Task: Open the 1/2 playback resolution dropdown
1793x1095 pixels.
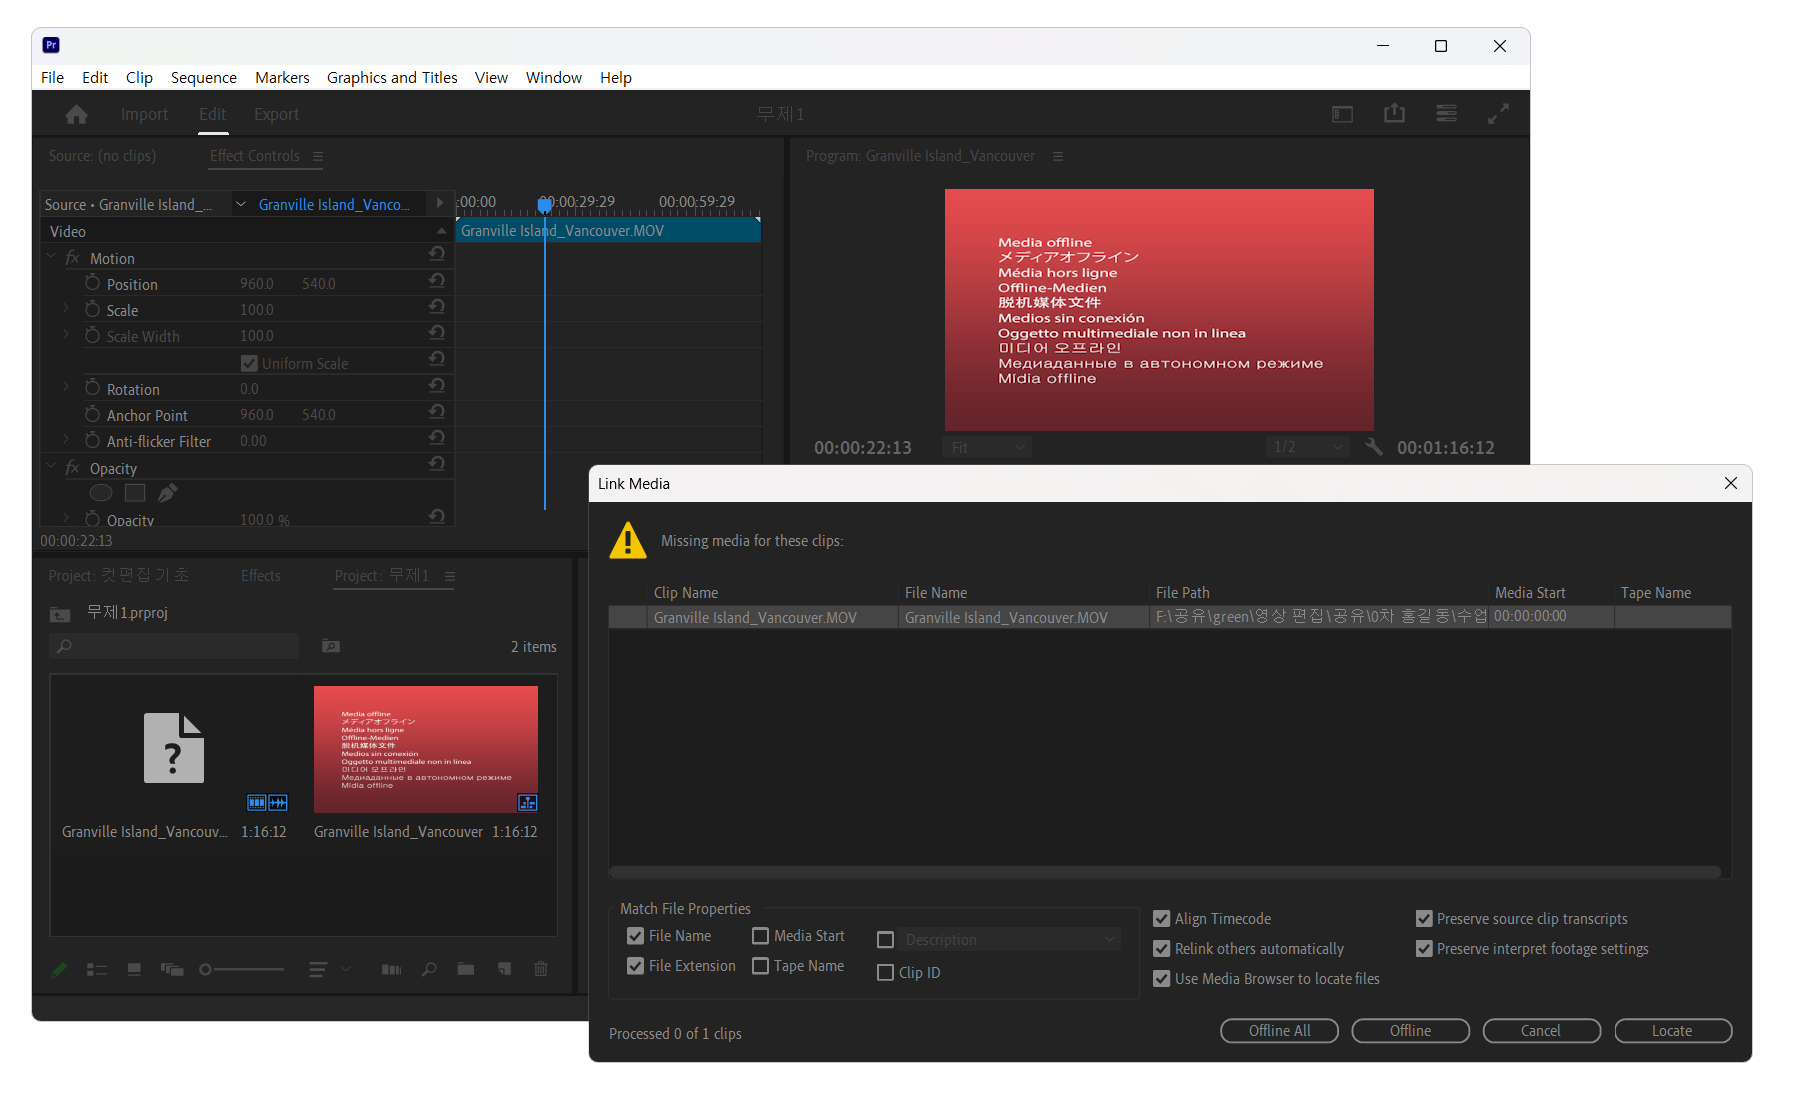Action: coord(1307,447)
